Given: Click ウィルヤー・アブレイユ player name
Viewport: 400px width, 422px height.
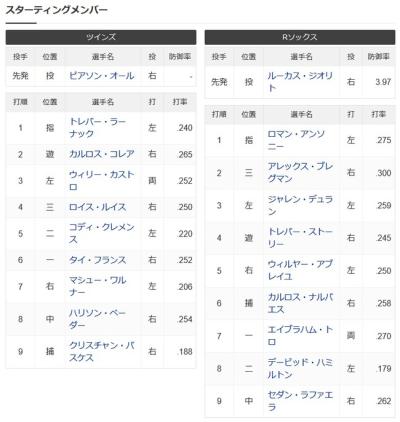Looking at the screenshot, I should 300,270.
